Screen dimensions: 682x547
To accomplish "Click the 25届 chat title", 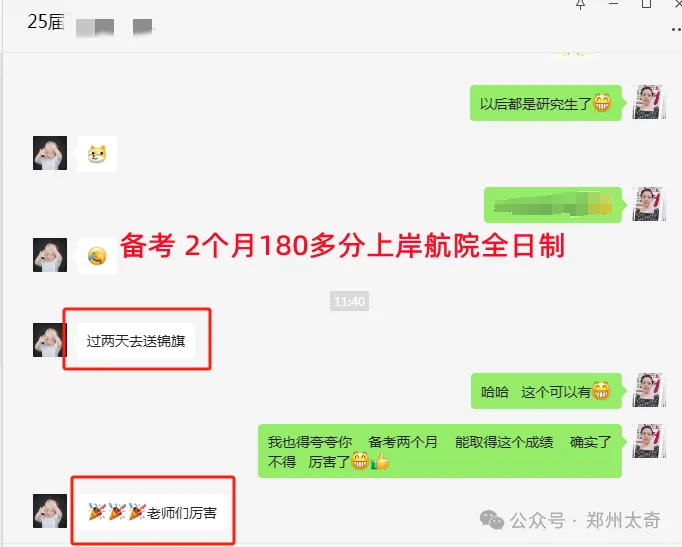I will point(46,22).
